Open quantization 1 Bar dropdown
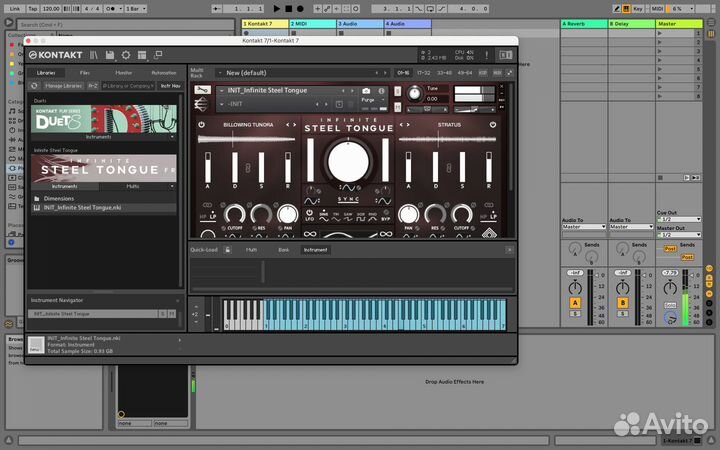This screenshot has width=720, height=450. pos(136,8)
